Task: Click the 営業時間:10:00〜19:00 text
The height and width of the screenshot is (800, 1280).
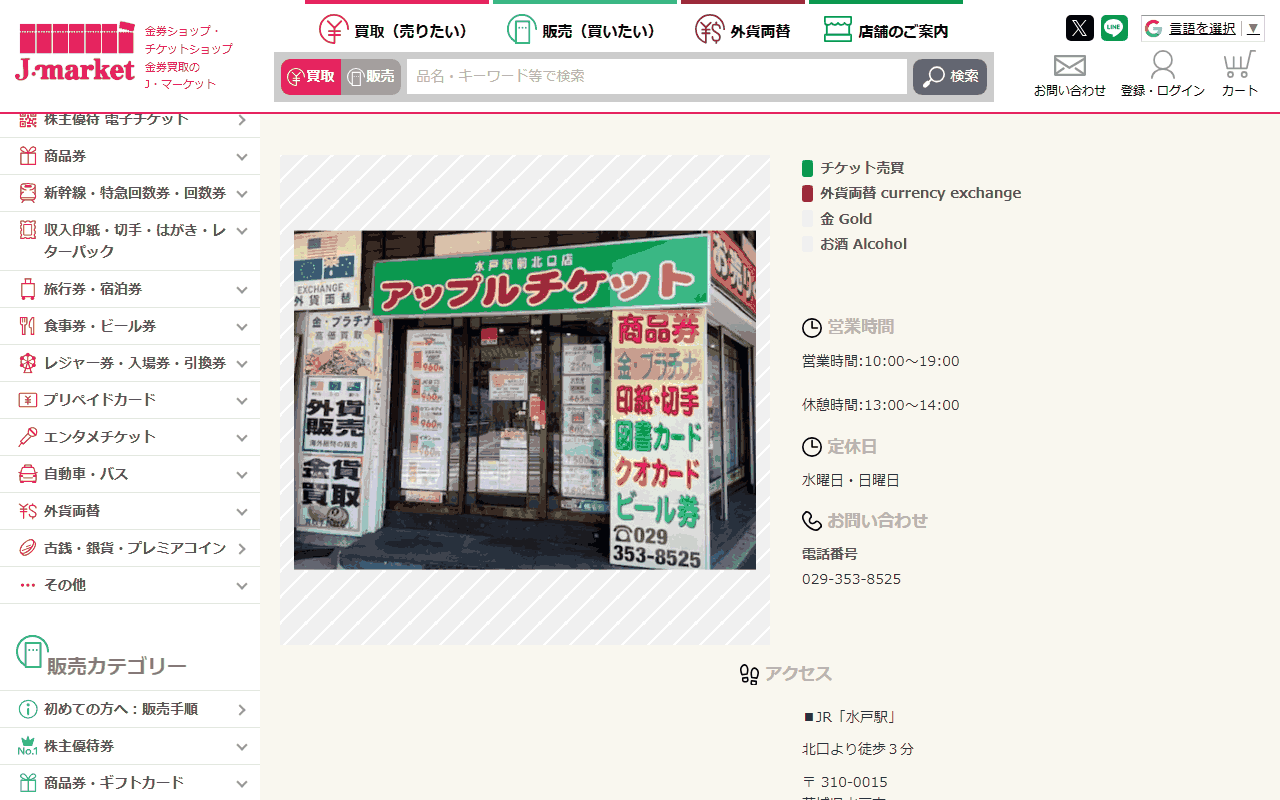Action: pos(881,361)
